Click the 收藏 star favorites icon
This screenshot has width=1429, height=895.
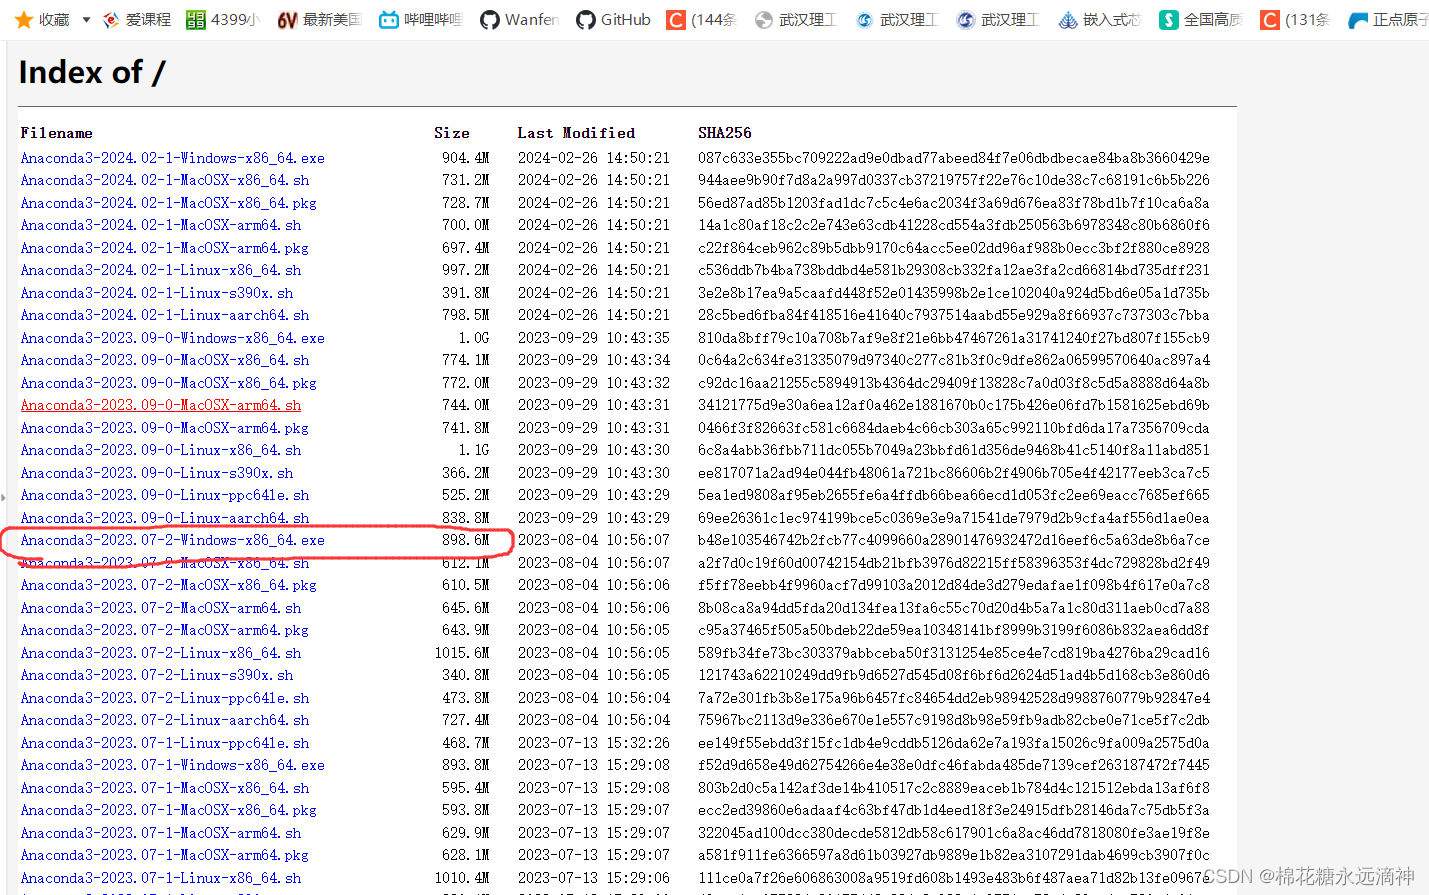[24, 19]
